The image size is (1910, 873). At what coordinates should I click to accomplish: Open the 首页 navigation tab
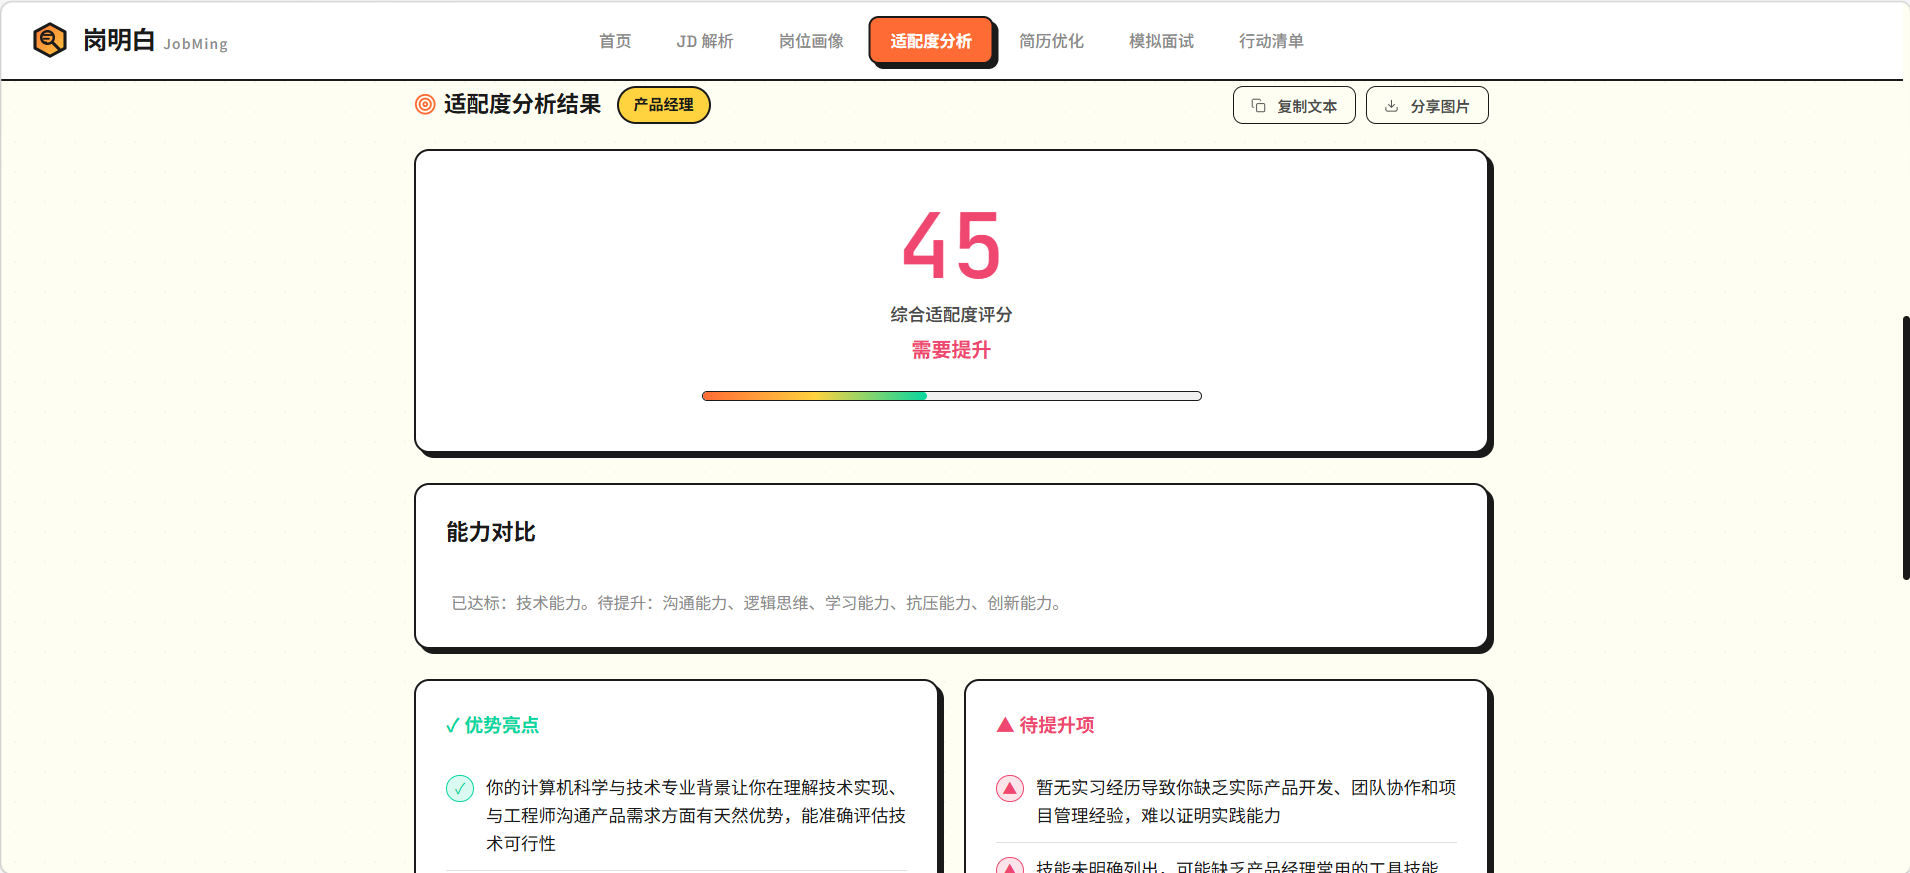click(615, 41)
